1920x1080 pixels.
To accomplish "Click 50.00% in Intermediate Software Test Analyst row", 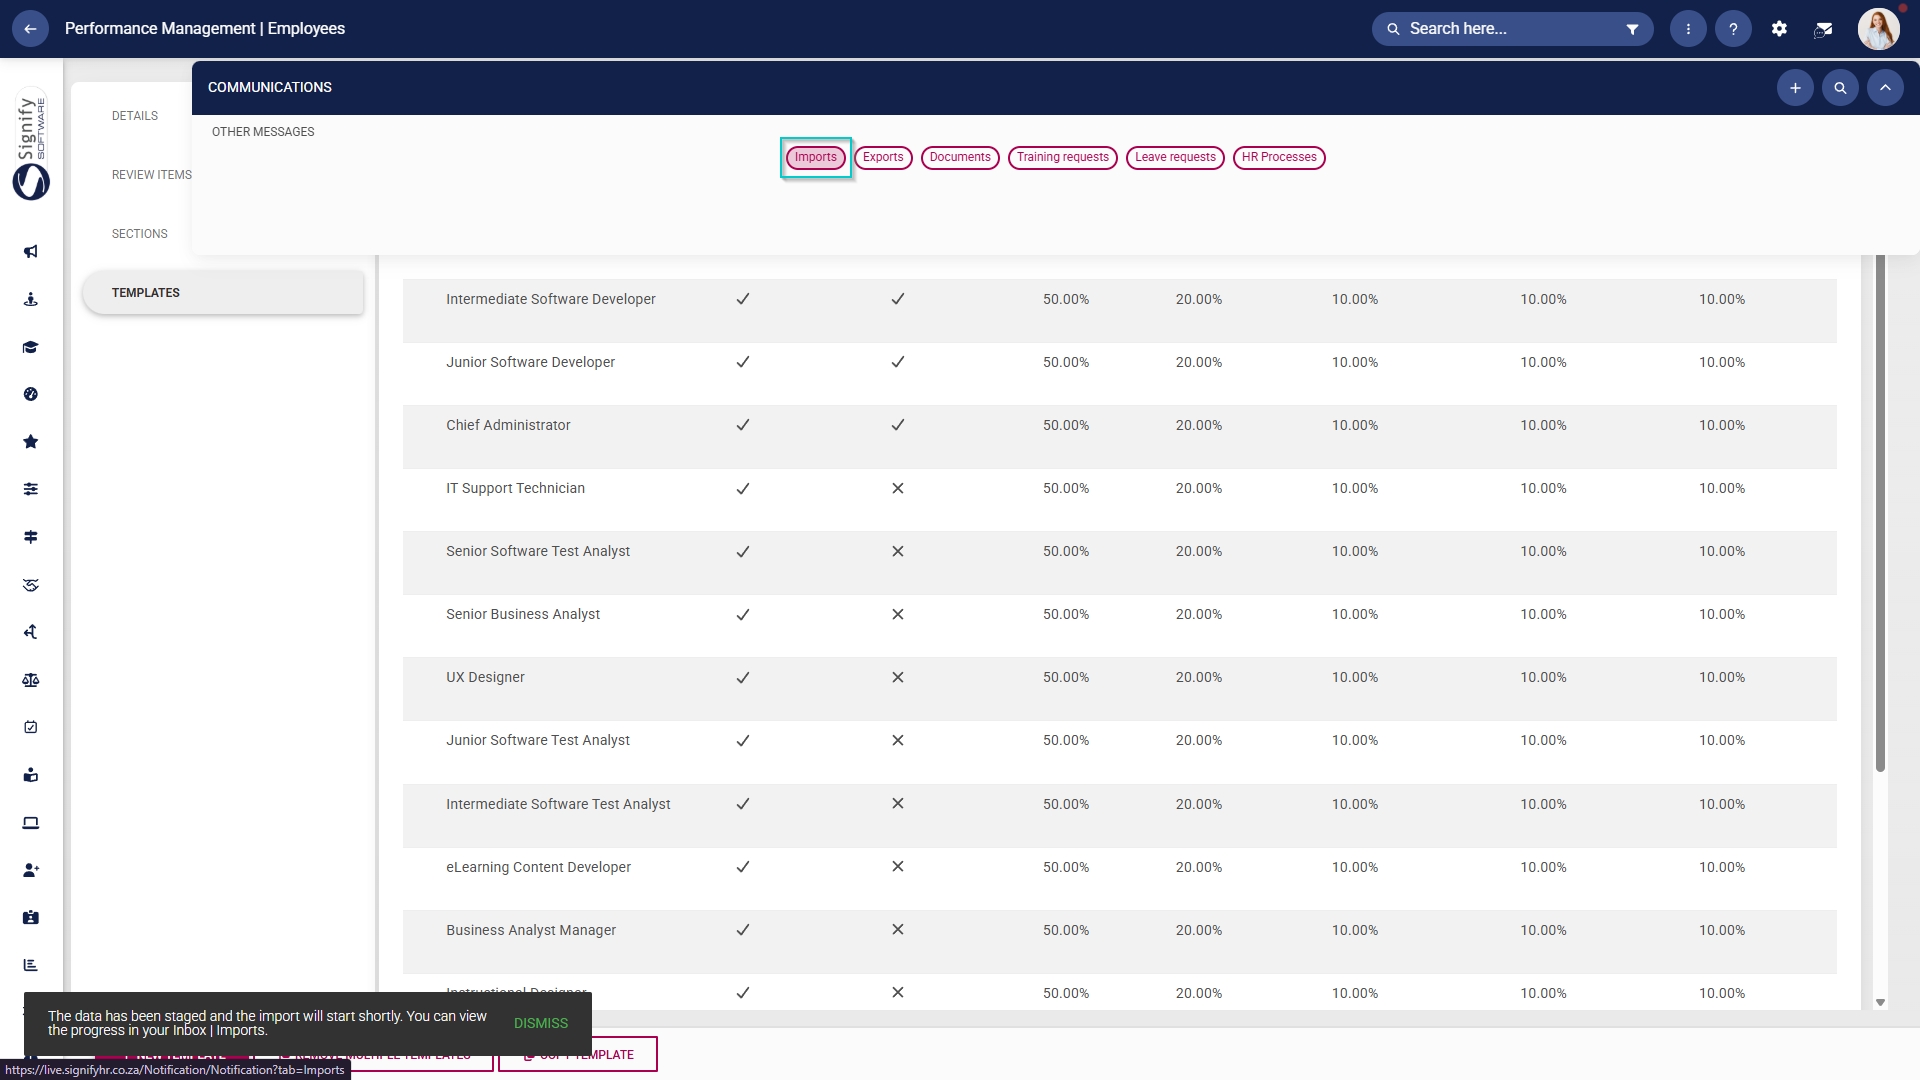I will 1066,804.
